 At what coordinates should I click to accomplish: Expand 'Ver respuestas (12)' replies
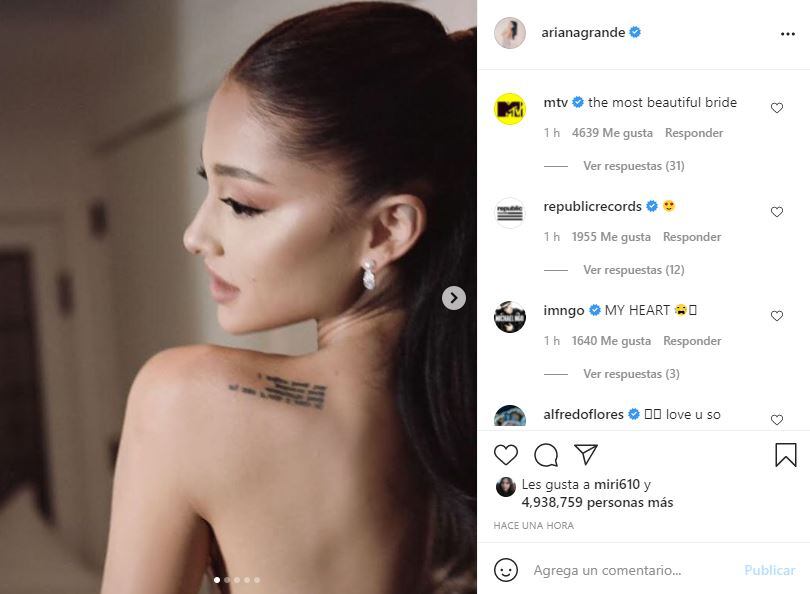pos(634,270)
